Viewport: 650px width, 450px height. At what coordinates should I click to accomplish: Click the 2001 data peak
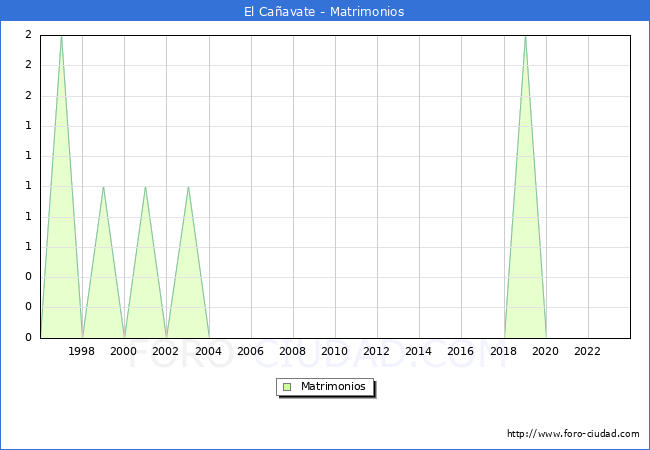click(x=146, y=187)
